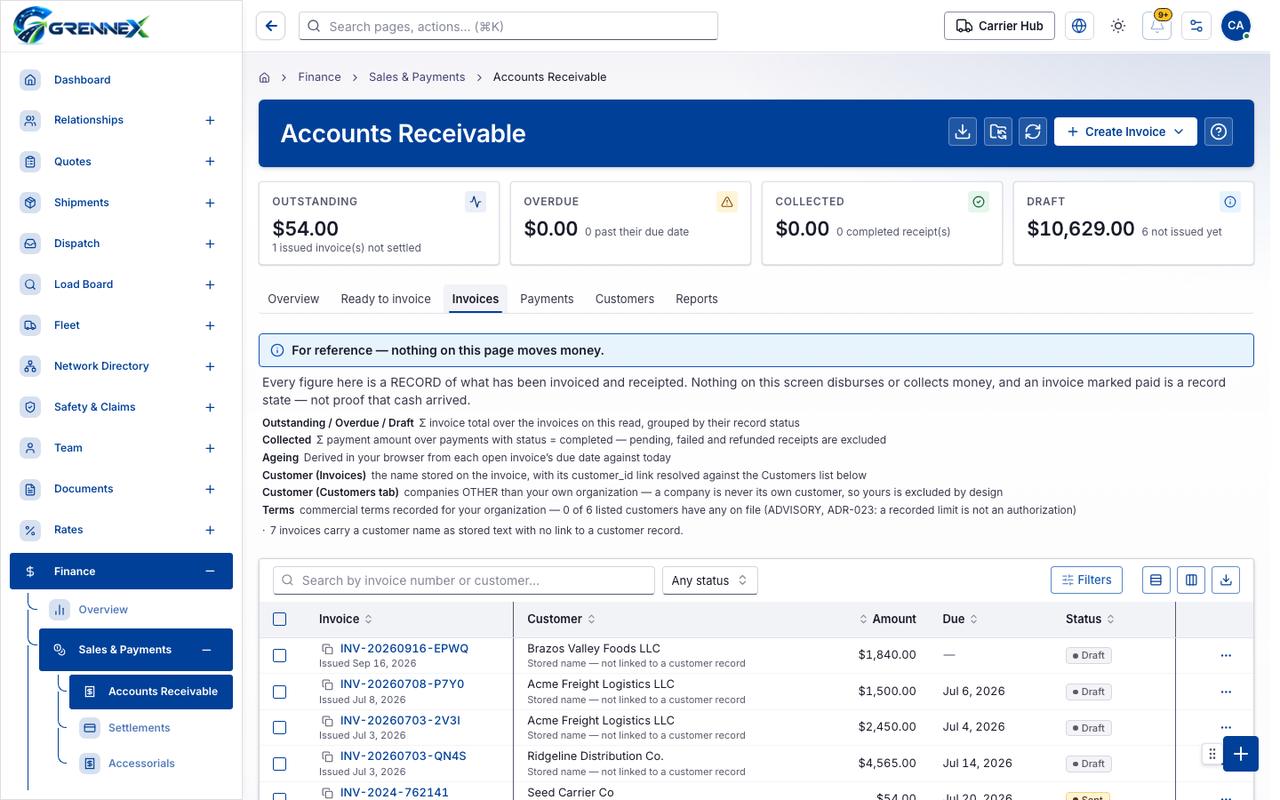Click the floating blue plus button
The height and width of the screenshot is (800, 1280).
pyautogui.click(x=1240, y=754)
